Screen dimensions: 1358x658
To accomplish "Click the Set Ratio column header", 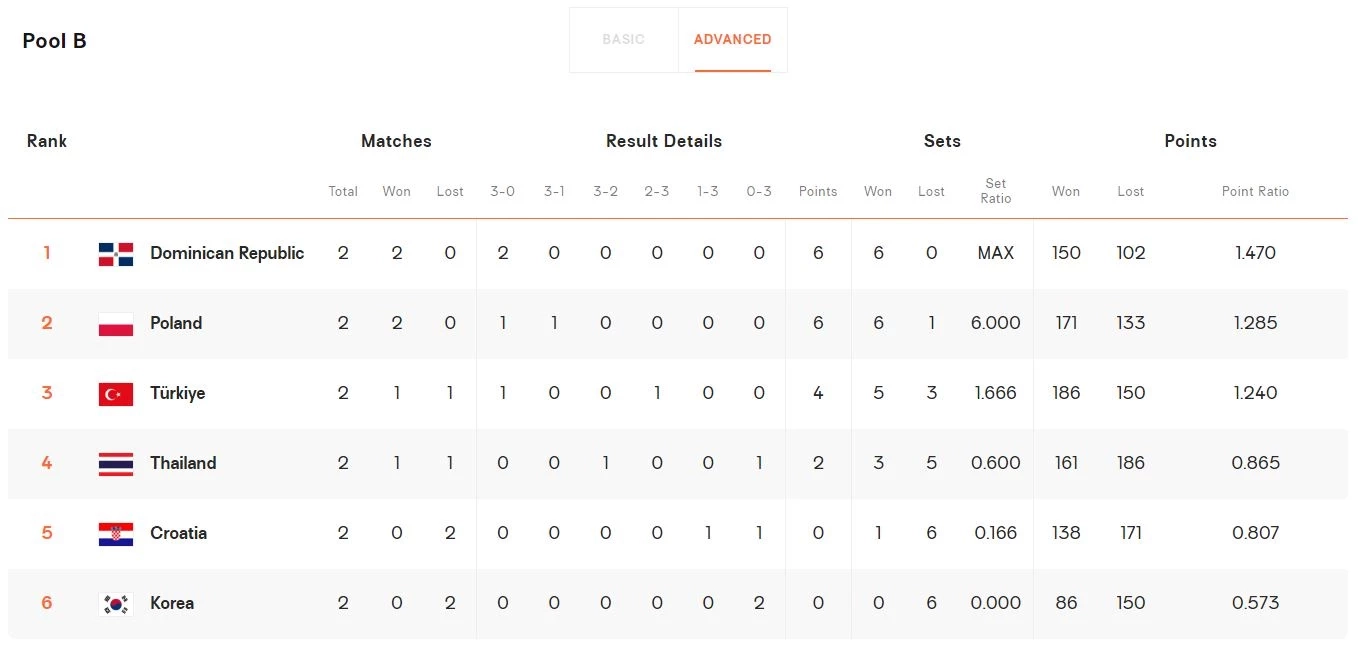I will click(995, 191).
